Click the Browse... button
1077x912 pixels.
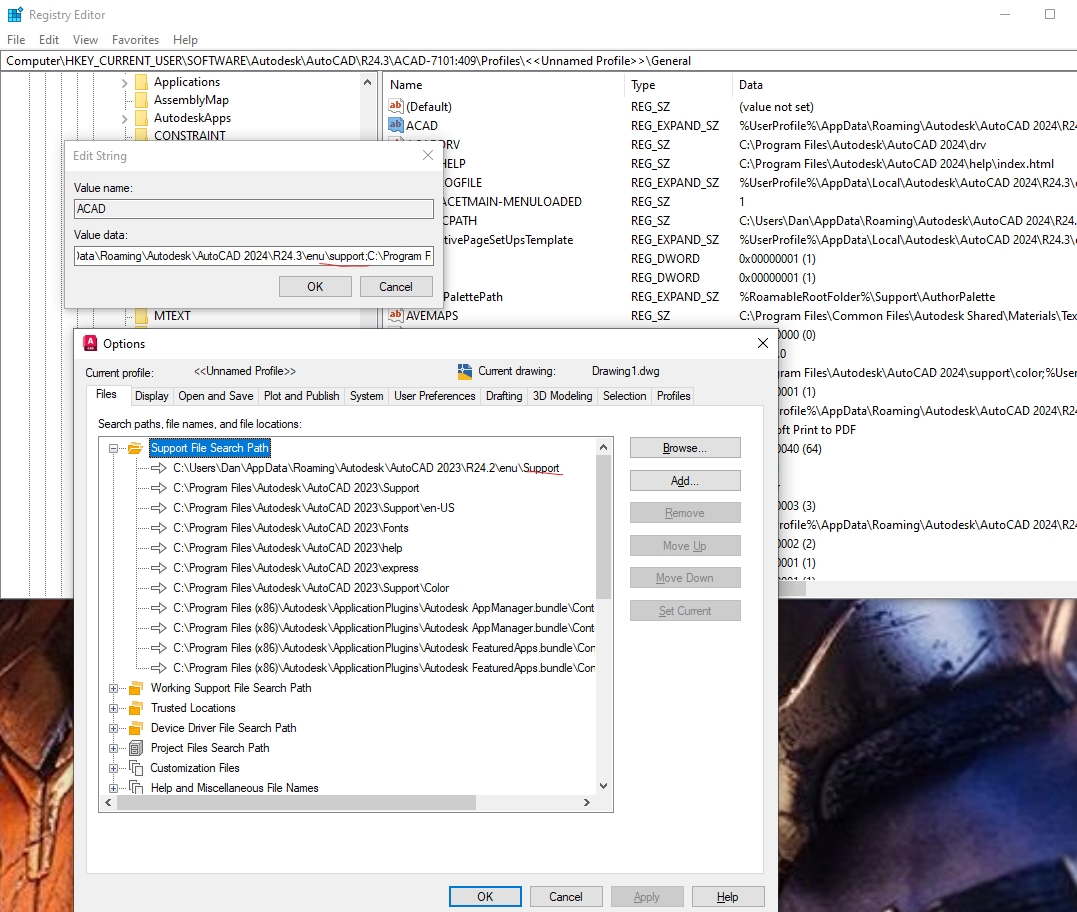click(685, 448)
